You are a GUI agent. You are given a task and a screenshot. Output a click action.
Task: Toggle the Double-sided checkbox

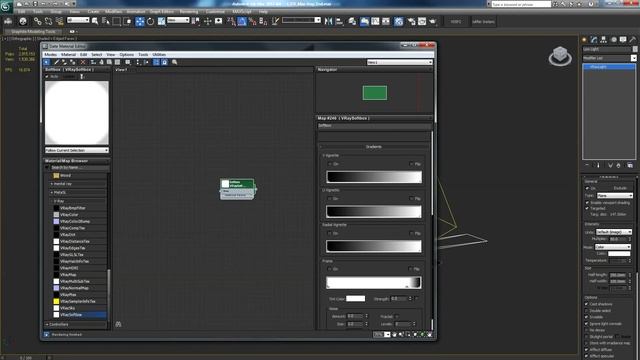coord(587,311)
